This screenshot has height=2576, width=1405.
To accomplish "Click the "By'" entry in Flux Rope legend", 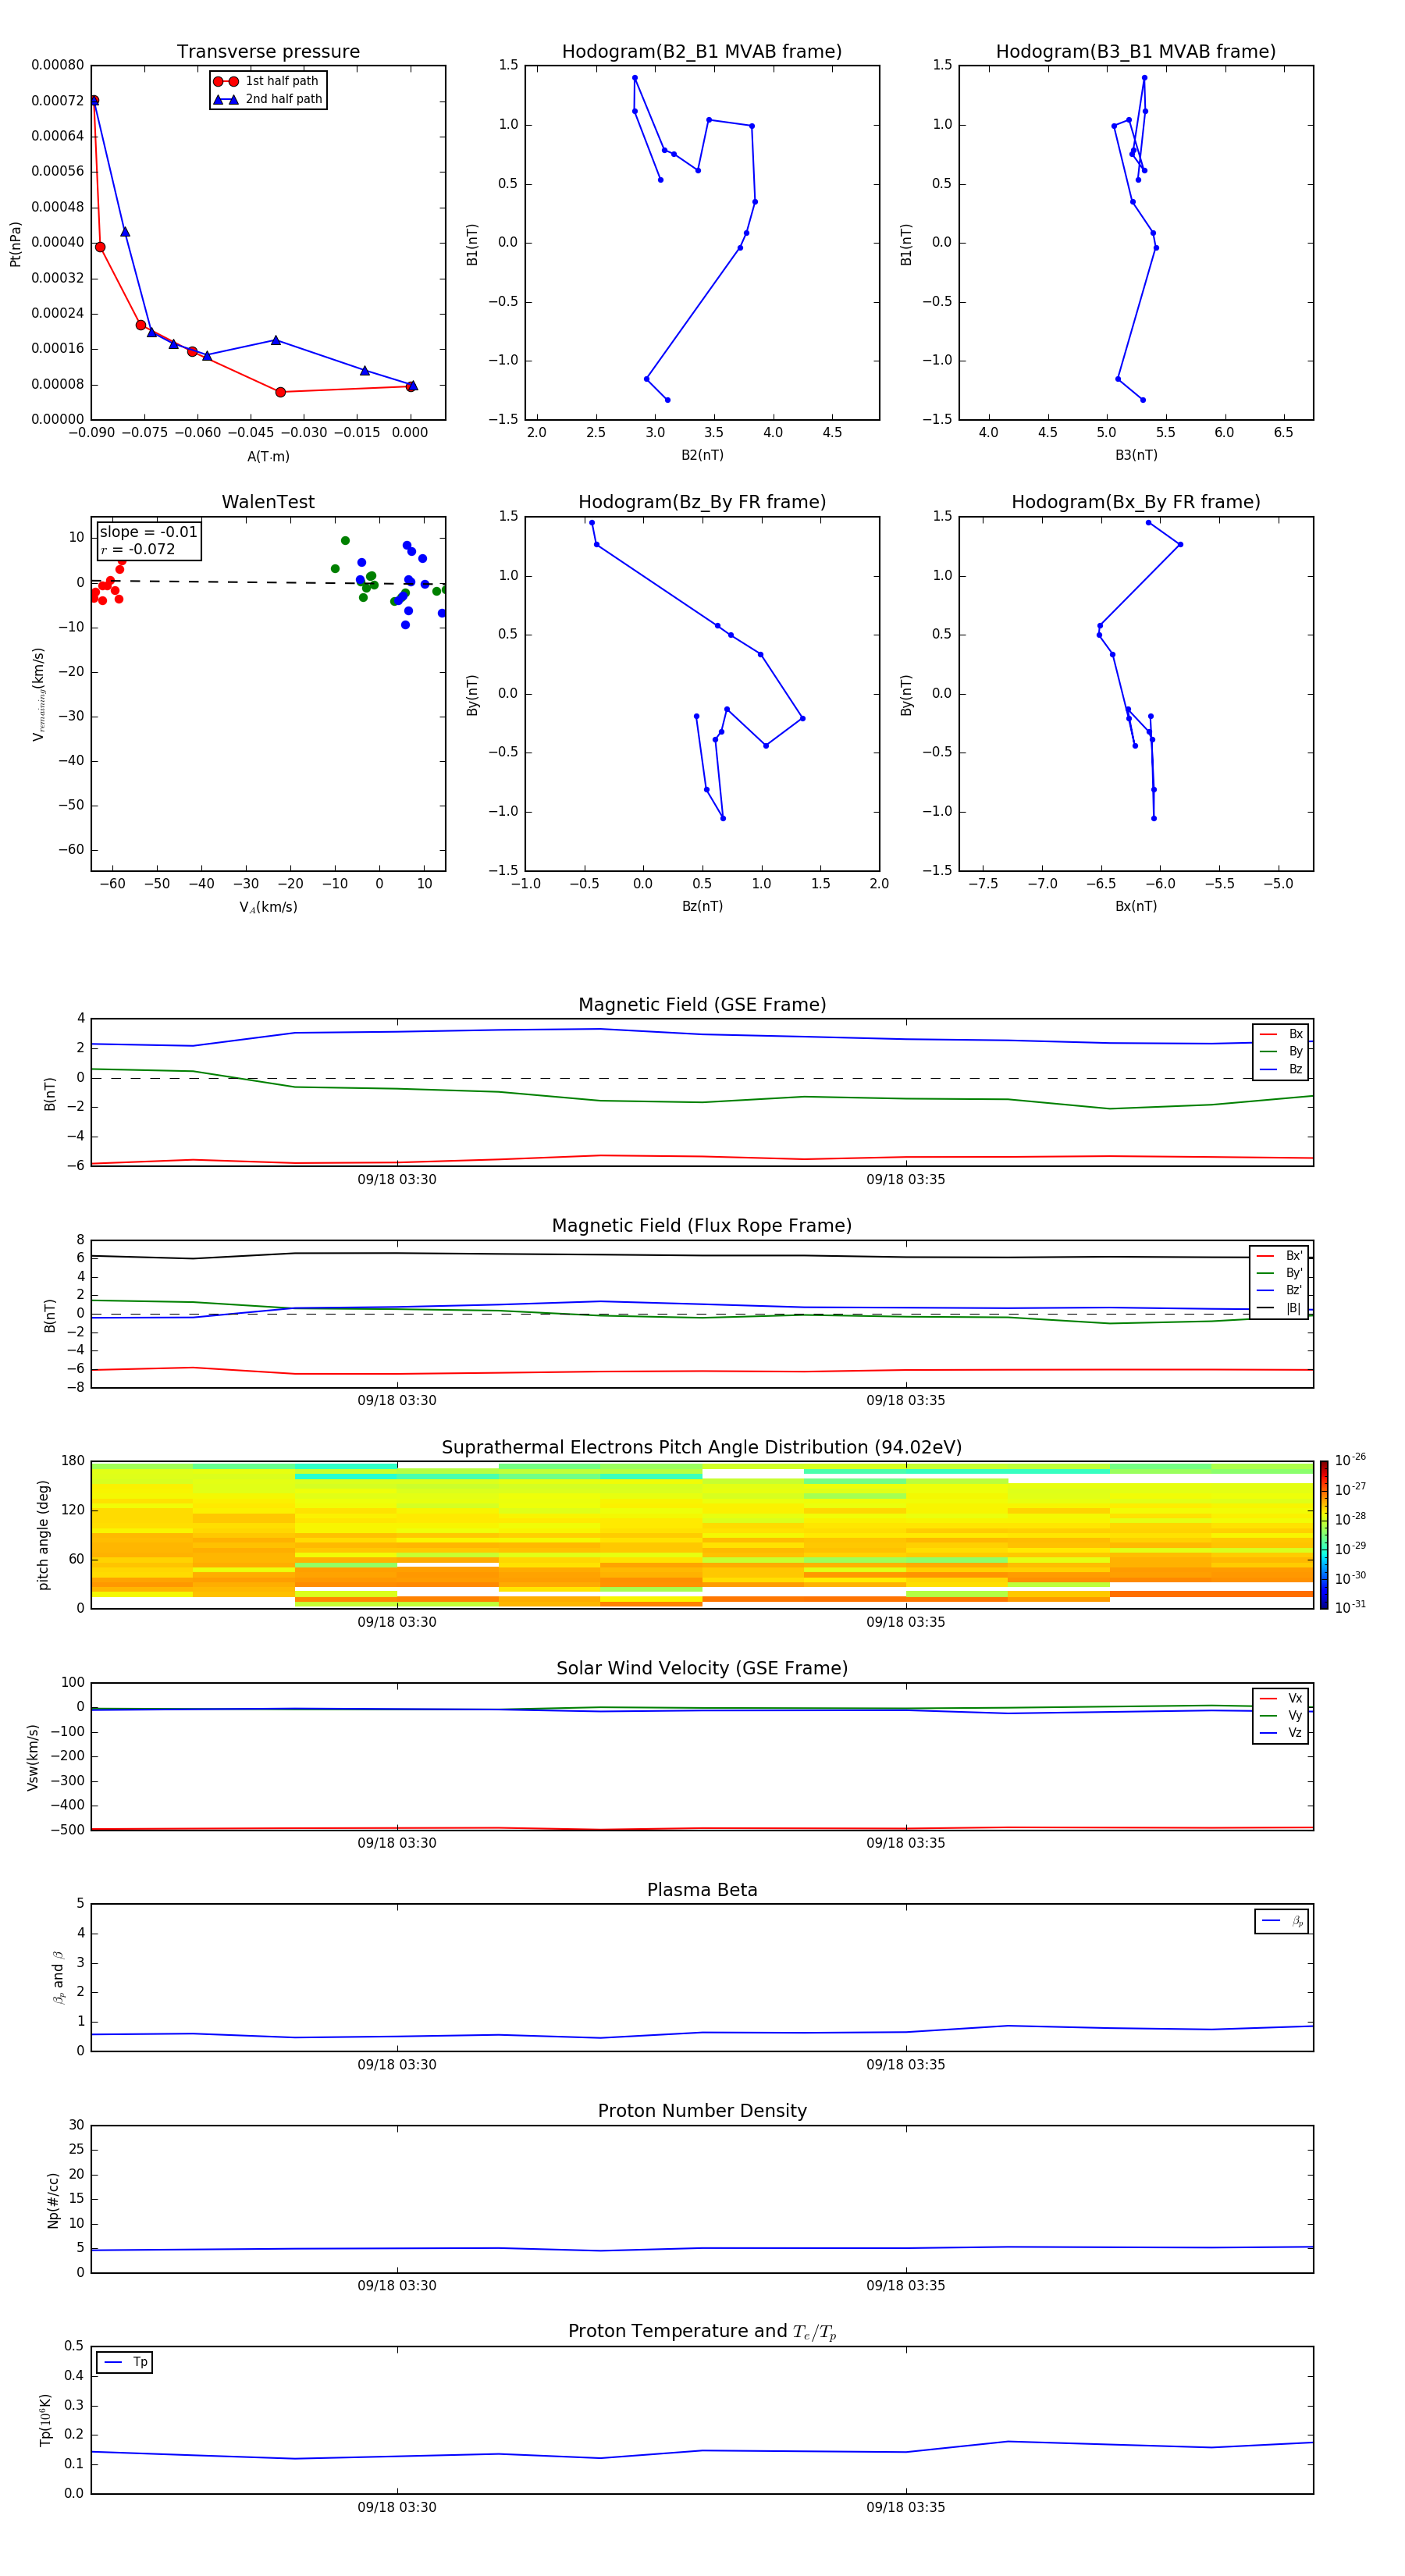I will tap(1280, 1273).
